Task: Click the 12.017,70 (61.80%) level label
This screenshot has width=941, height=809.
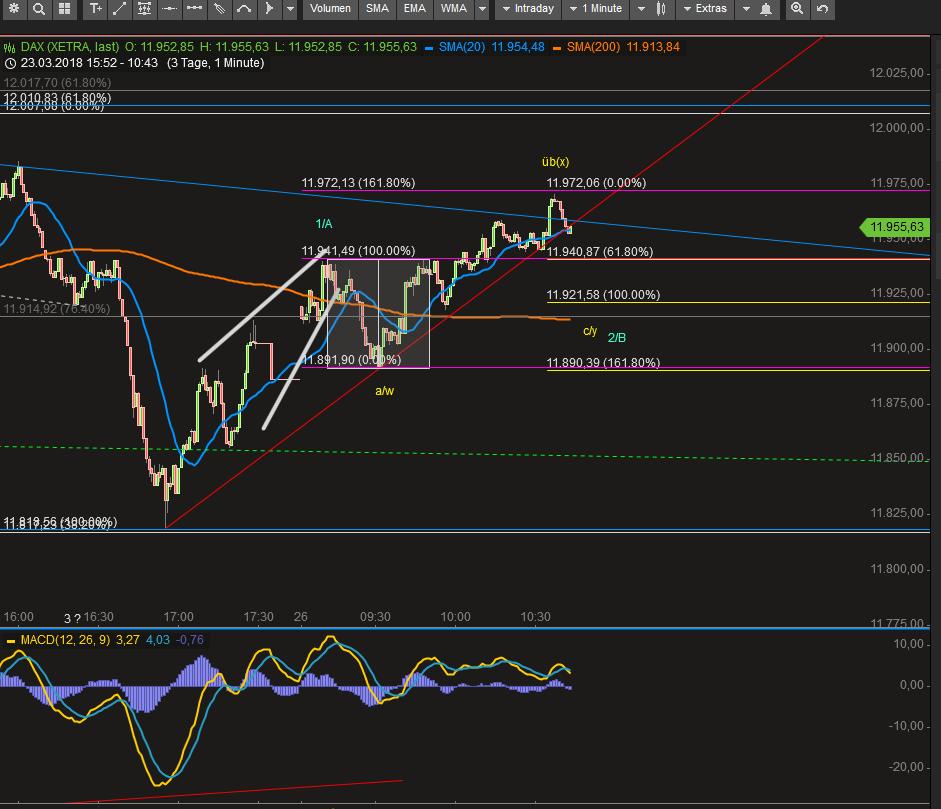Action: click(57, 82)
